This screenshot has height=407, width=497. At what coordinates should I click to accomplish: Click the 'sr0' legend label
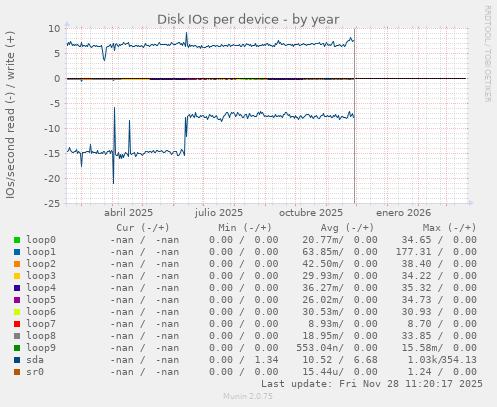[x=35, y=372]
